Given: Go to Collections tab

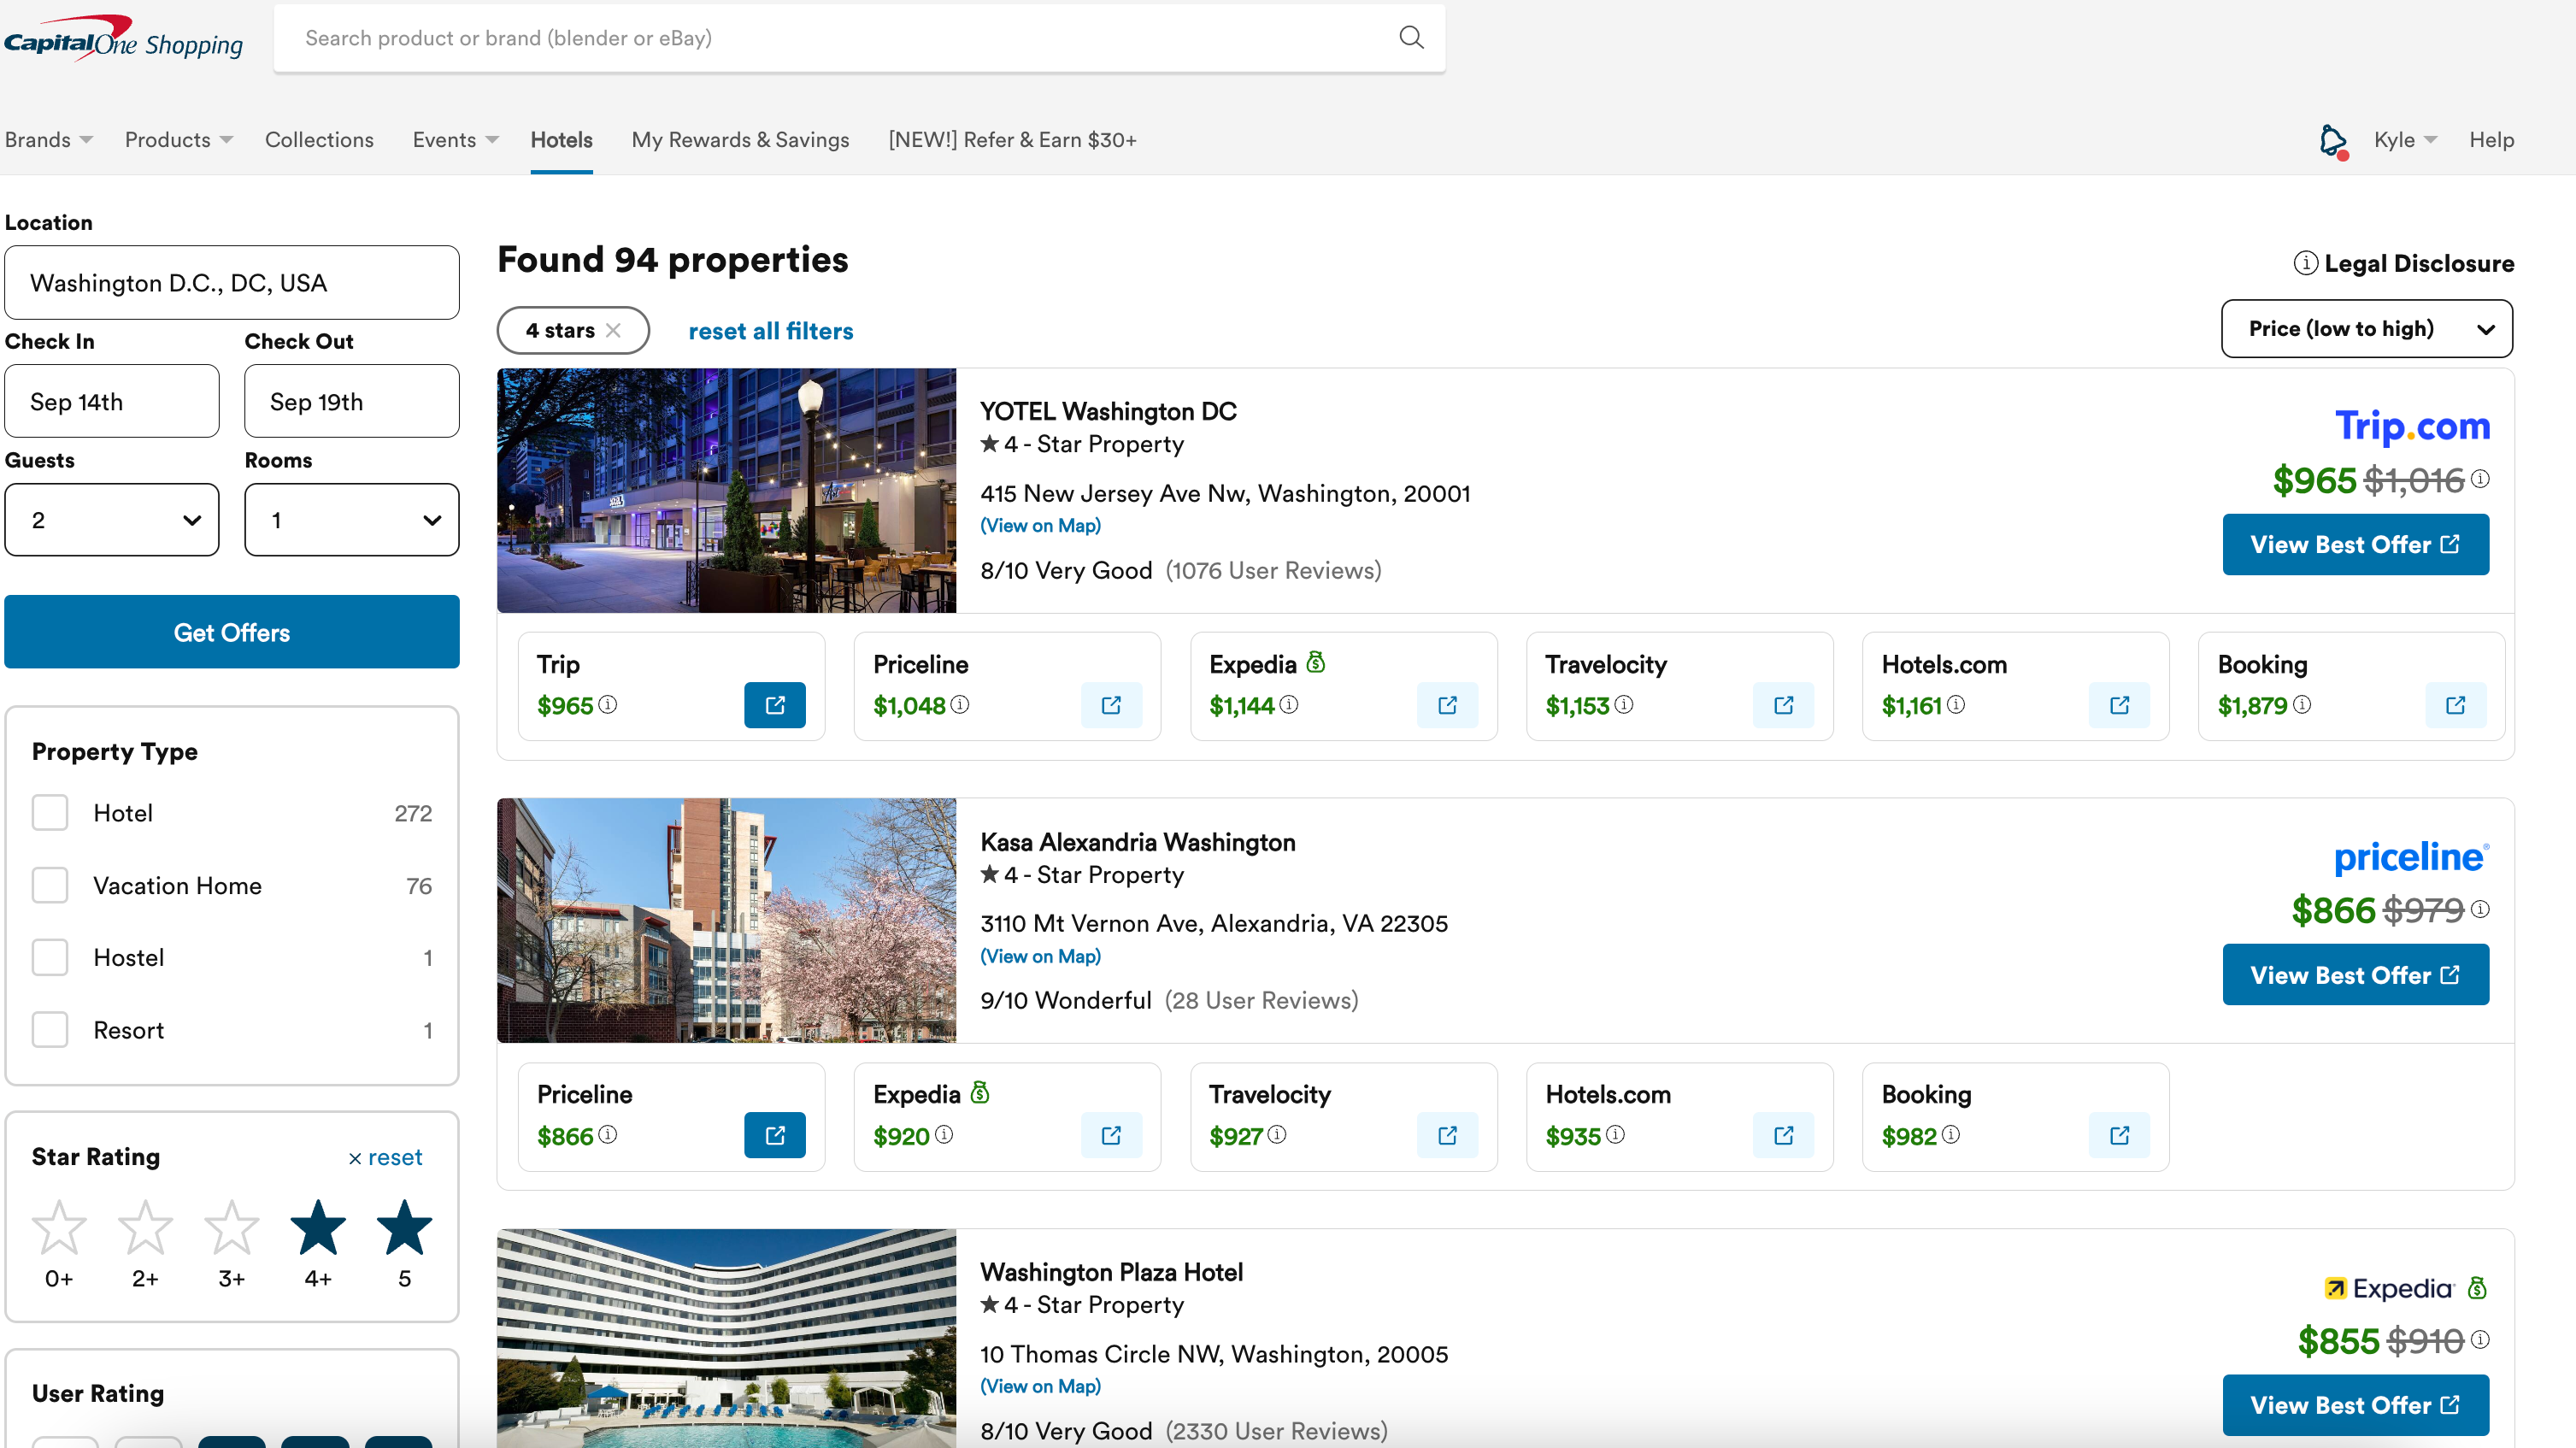Looking at the screenshot, I should 319,140.
